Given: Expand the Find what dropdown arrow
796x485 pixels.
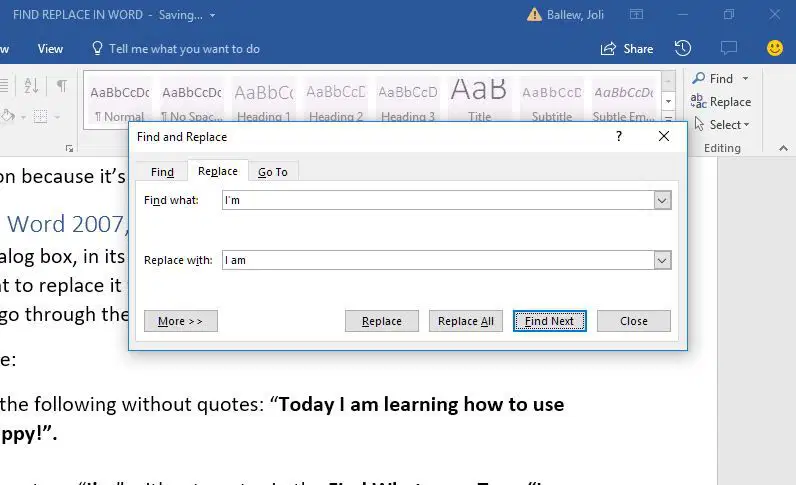Looking at the screenshot, I should [x=662, y=200].
